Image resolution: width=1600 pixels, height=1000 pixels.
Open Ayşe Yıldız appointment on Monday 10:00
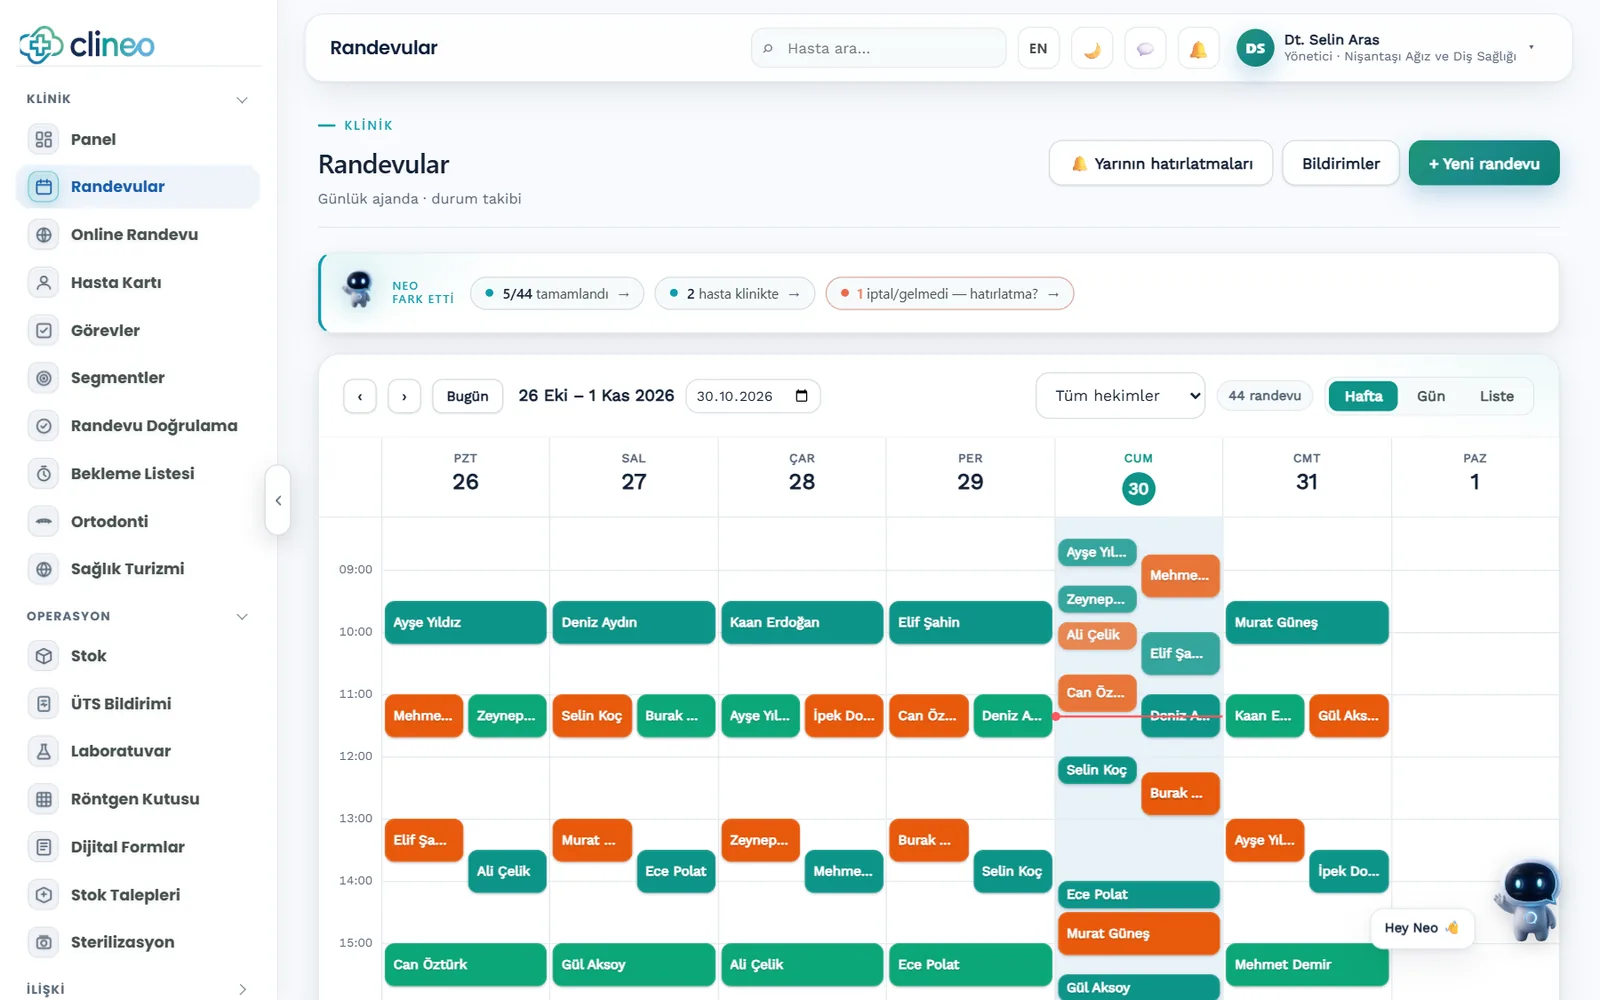(x=466, y=622)
